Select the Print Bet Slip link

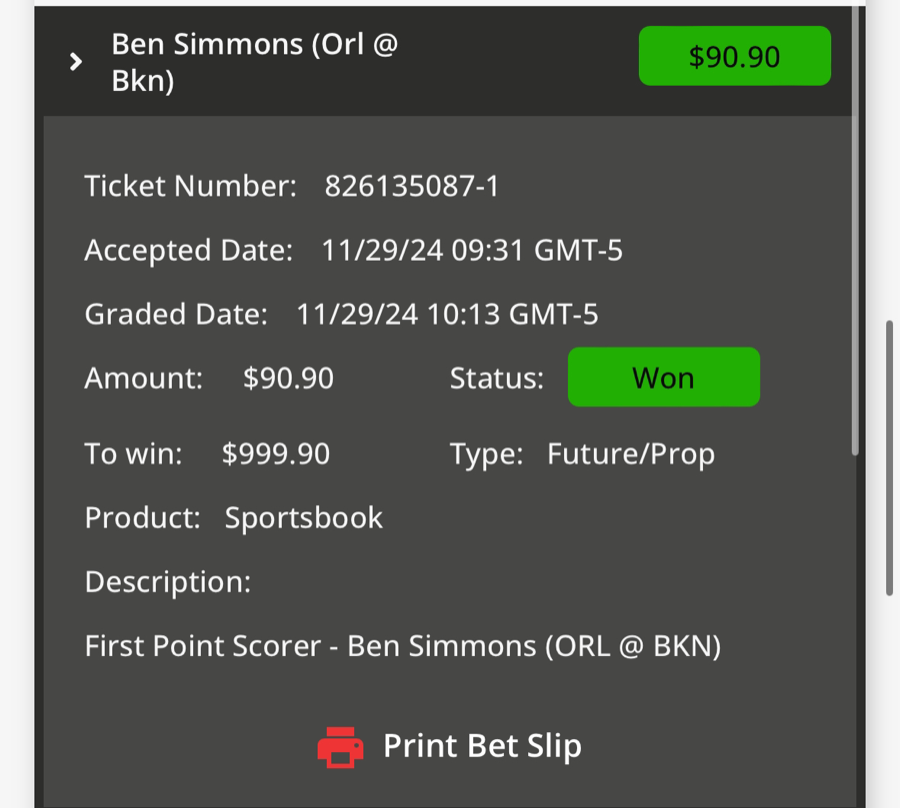[x=482, y=745]
